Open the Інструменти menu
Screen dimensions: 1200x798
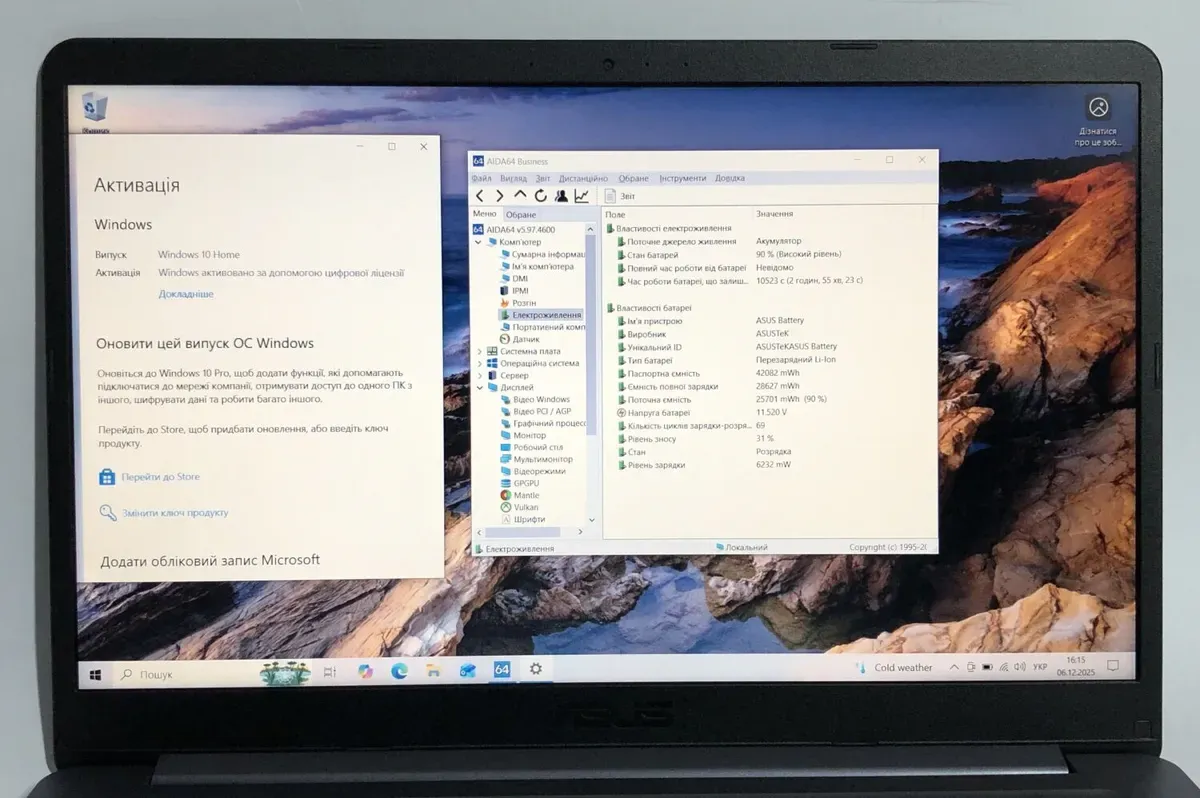(x=682, y=178)
